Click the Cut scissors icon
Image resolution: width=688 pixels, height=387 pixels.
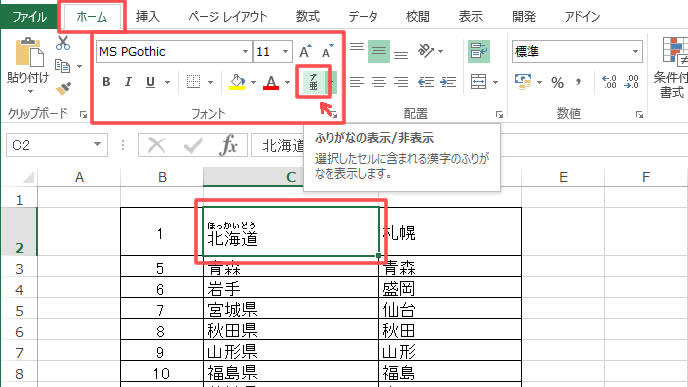click(x=63, y=43)
